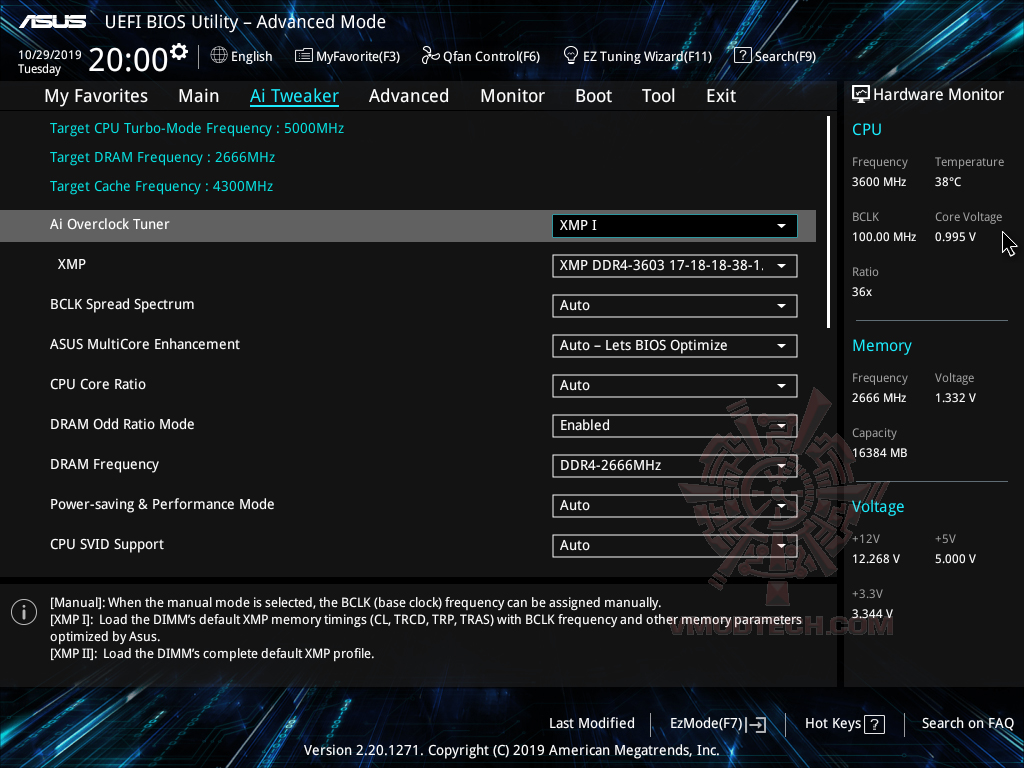The width and height of the screenshot is (1024, 768).
Task: Open the DRAM Frequency dropdown
Action: coord(674,465)
